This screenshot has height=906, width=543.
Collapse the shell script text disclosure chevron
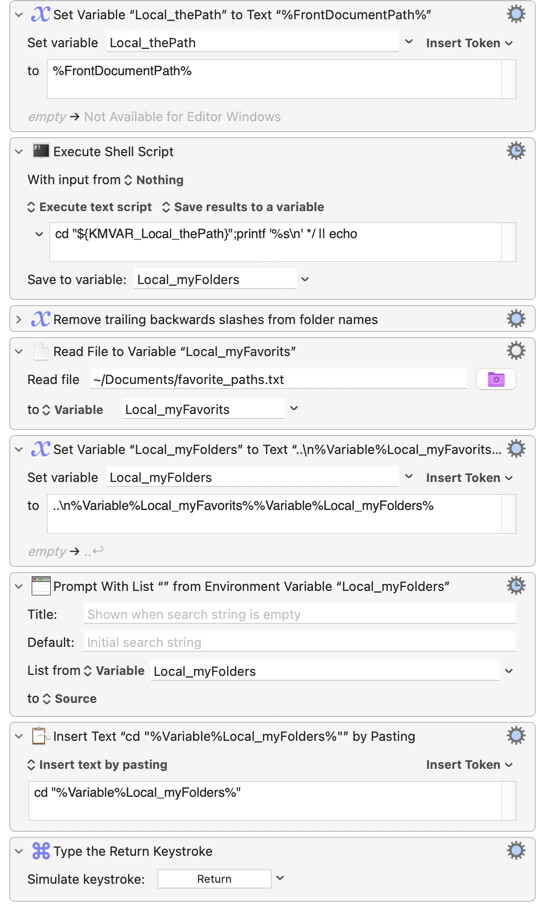pyautogui.click(x=39, y=234)
